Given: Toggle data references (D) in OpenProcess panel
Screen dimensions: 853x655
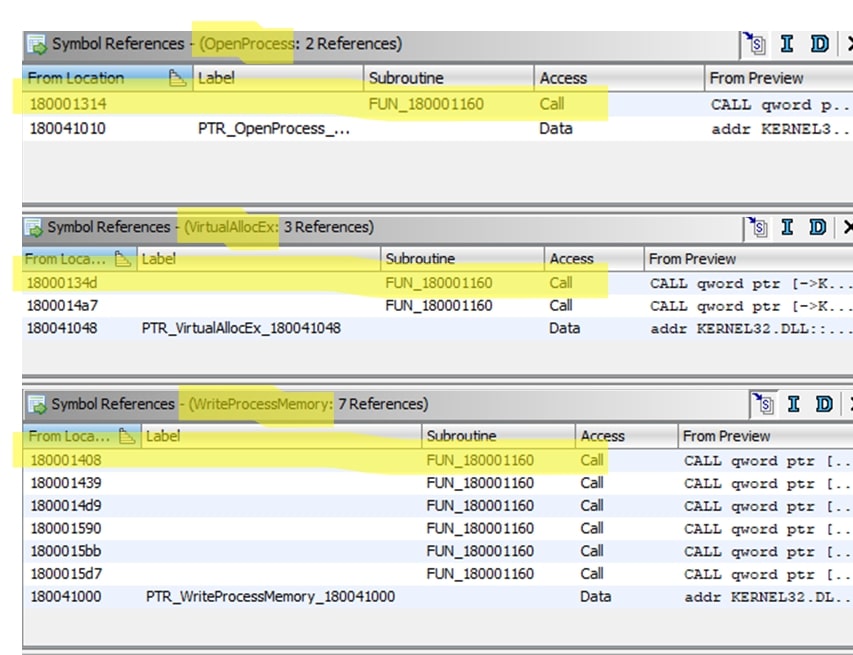Looking at the screenshot, I should (819, 44).
